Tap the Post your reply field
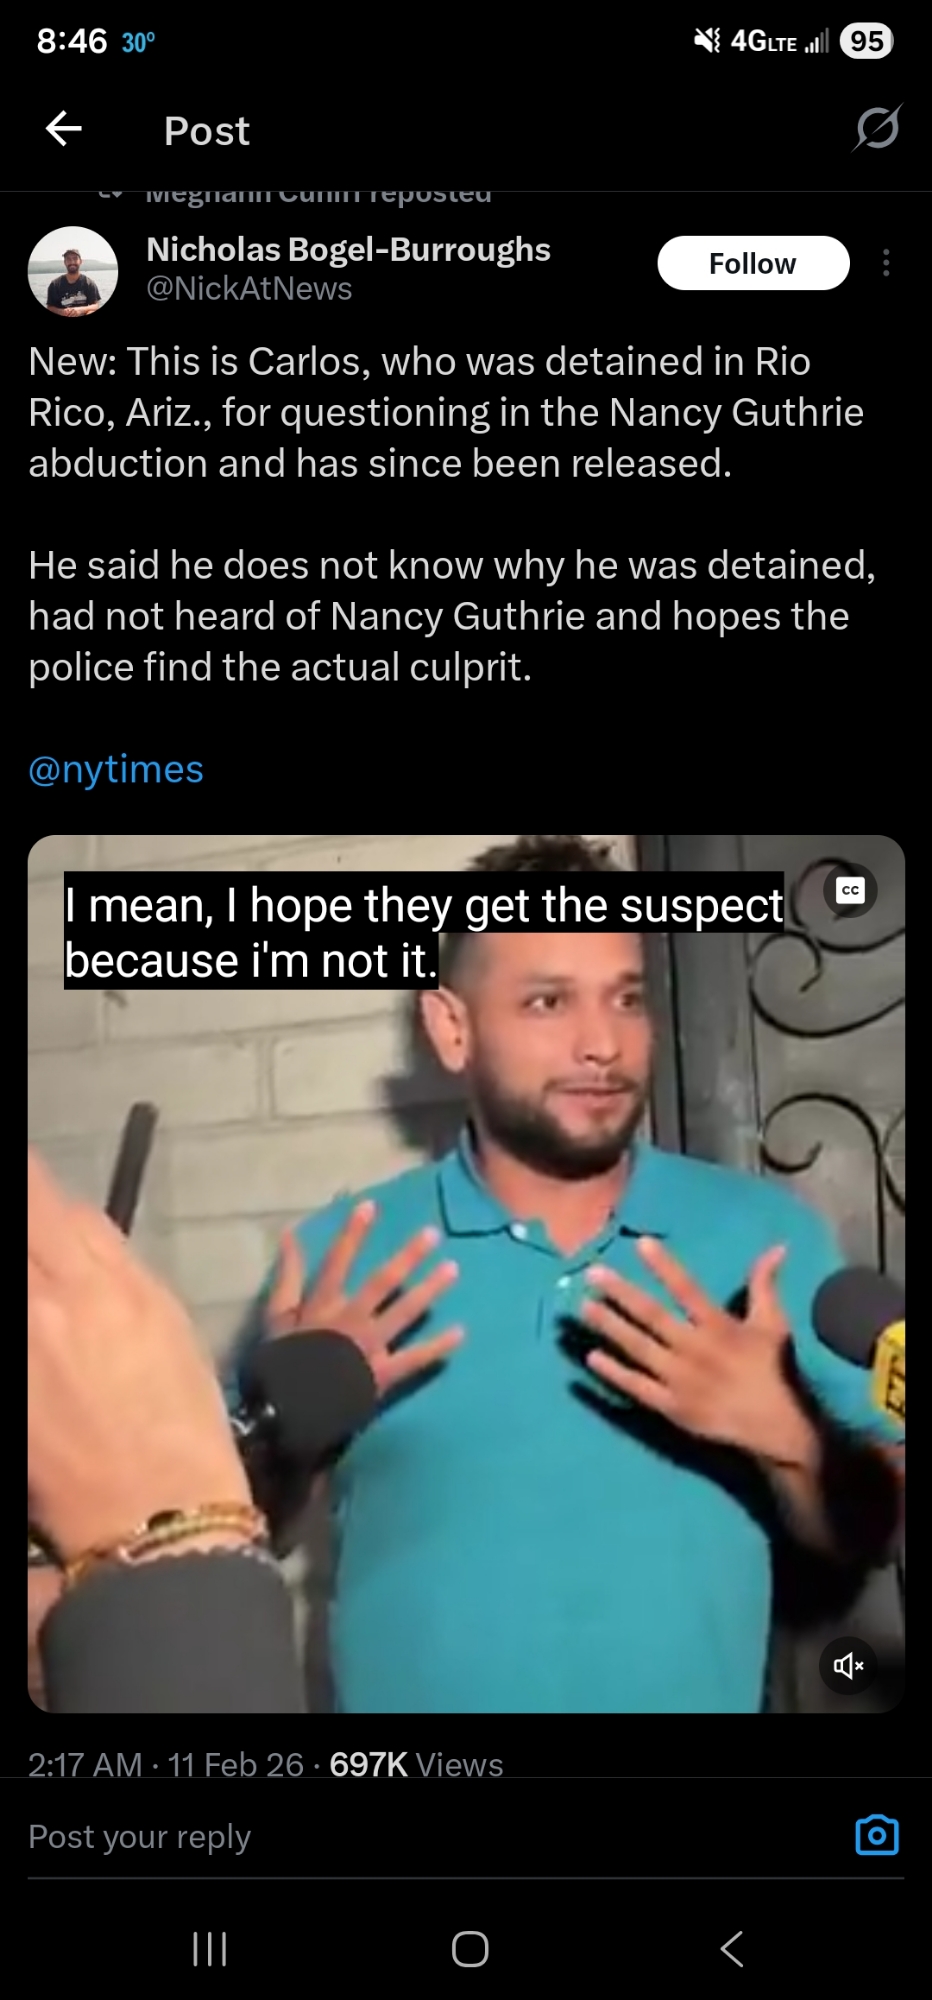This screenshot has width=932, height=2000. [430, 1837]
